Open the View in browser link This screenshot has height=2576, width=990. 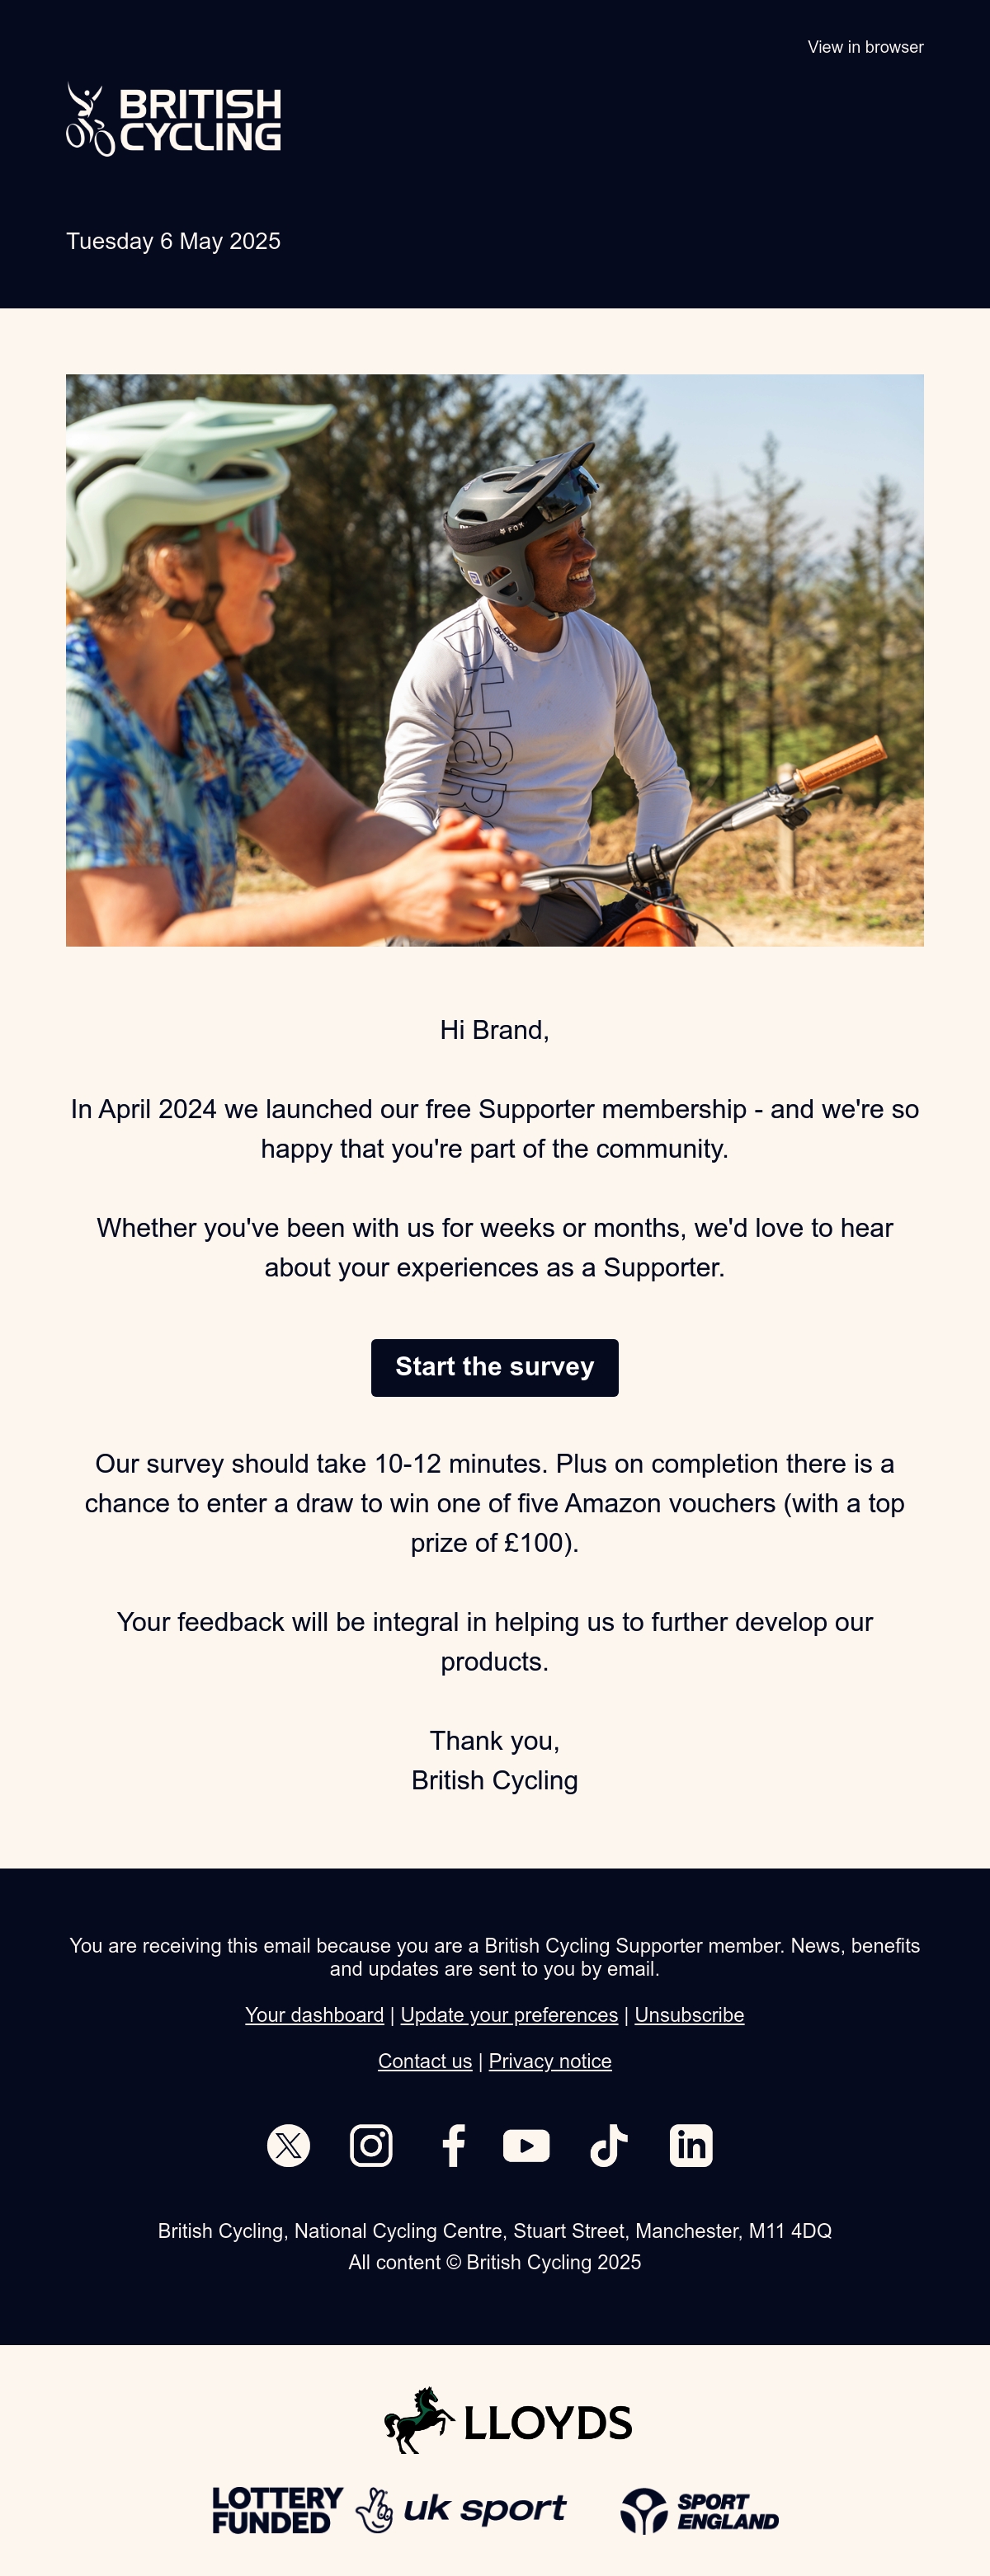[x=866, y=47]
